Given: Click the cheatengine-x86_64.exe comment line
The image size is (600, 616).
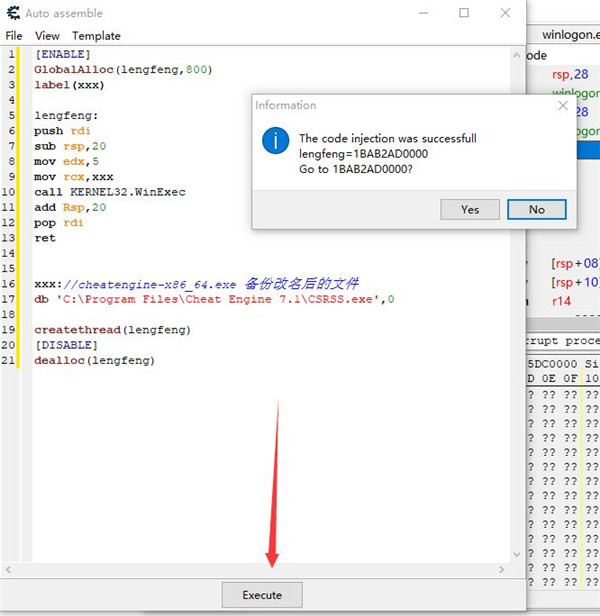Looking at the screenshot, I should click(x=196, y=284).
